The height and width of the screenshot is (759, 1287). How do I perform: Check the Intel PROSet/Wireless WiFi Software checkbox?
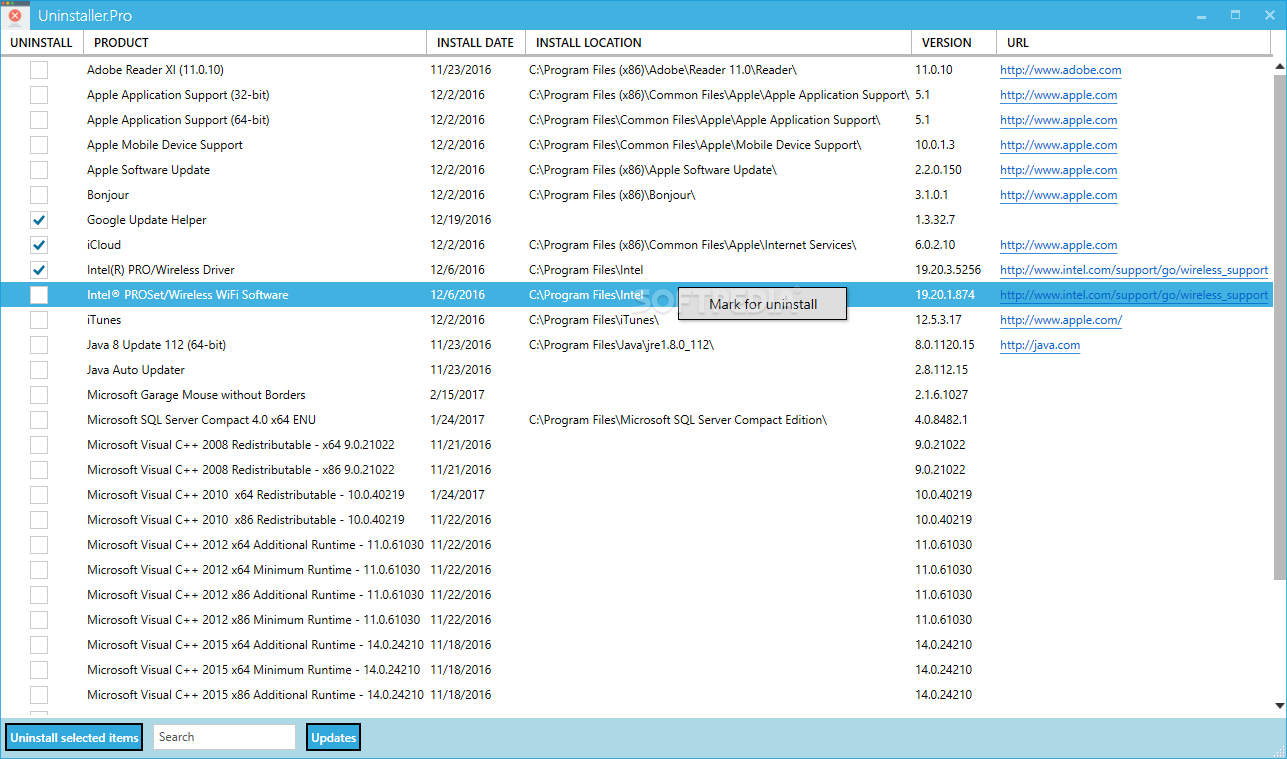(39, 295)
